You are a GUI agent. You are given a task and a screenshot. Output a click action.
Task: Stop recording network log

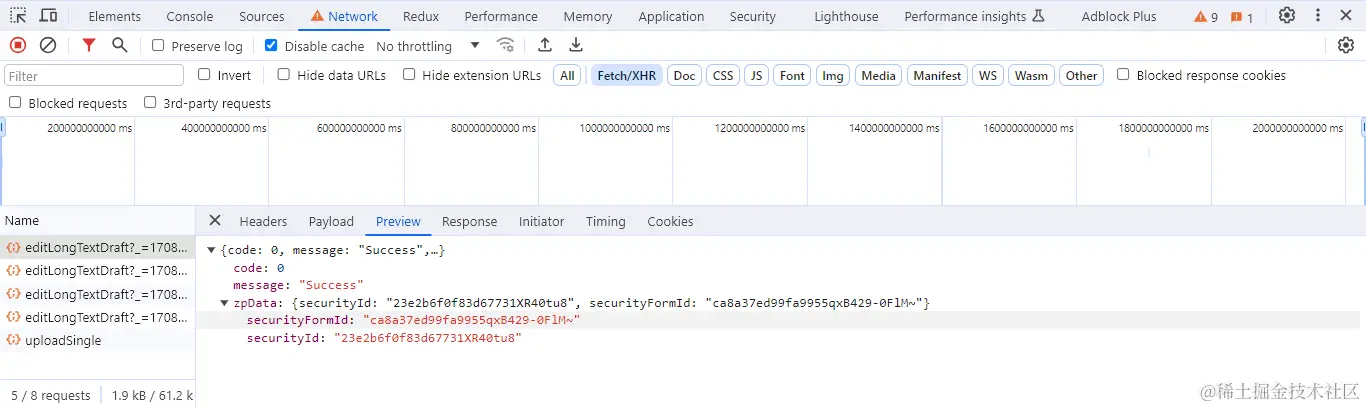click(x=18, y=45)
